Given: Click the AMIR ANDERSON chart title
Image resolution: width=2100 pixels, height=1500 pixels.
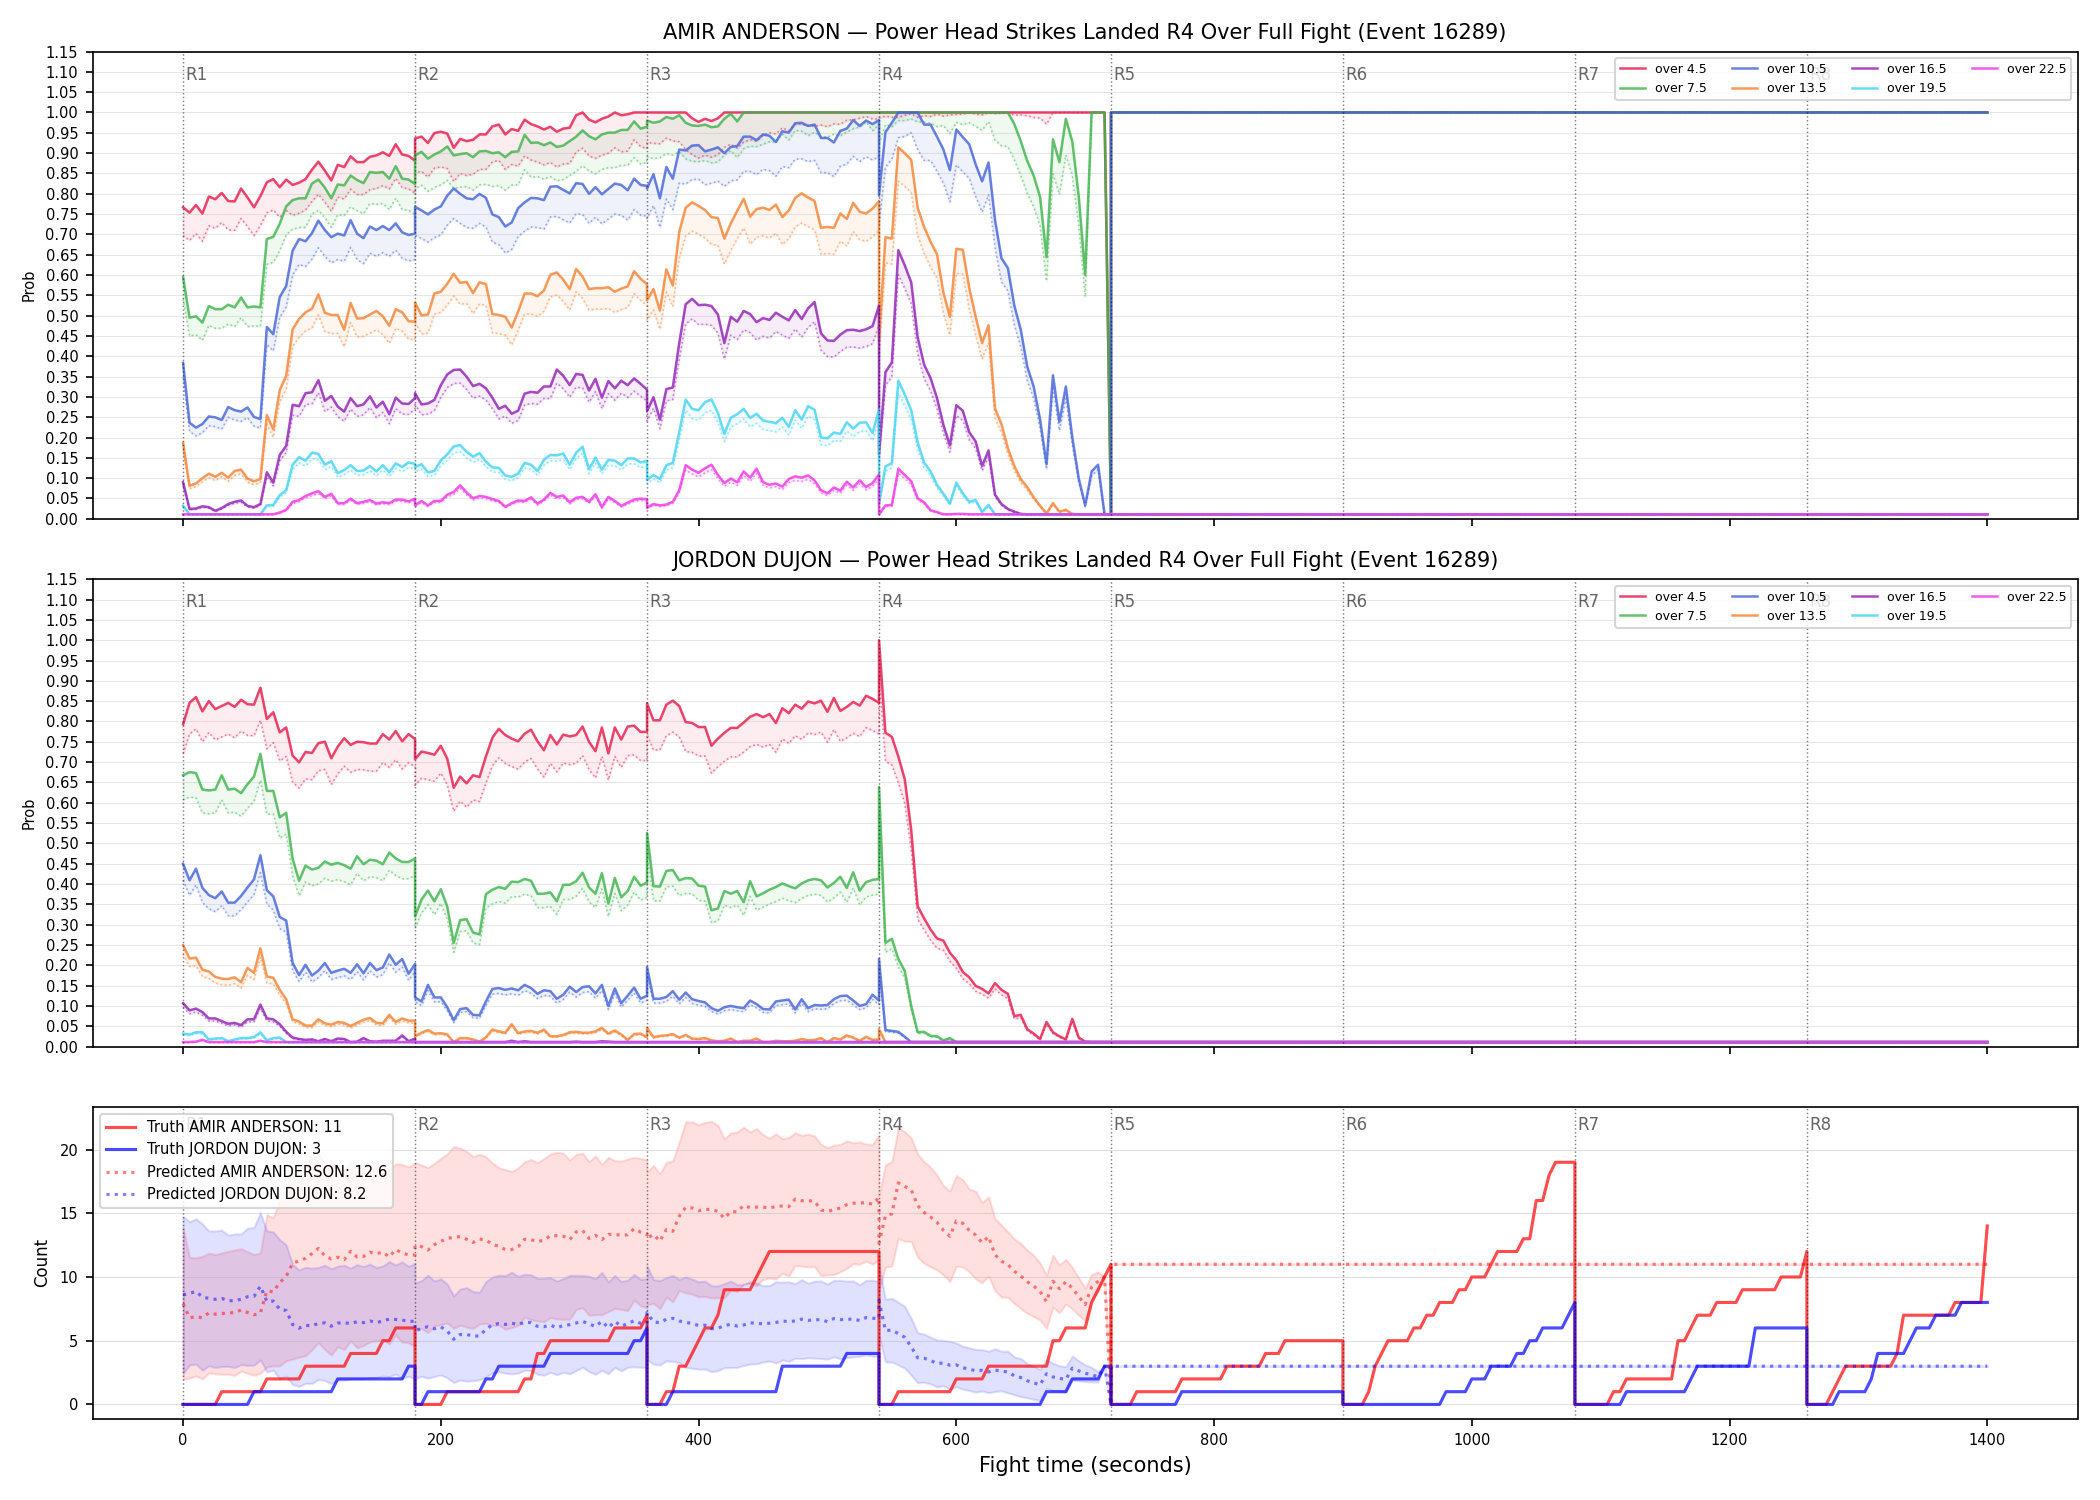Looking at the screenshot, I should tap(1084, 32).
